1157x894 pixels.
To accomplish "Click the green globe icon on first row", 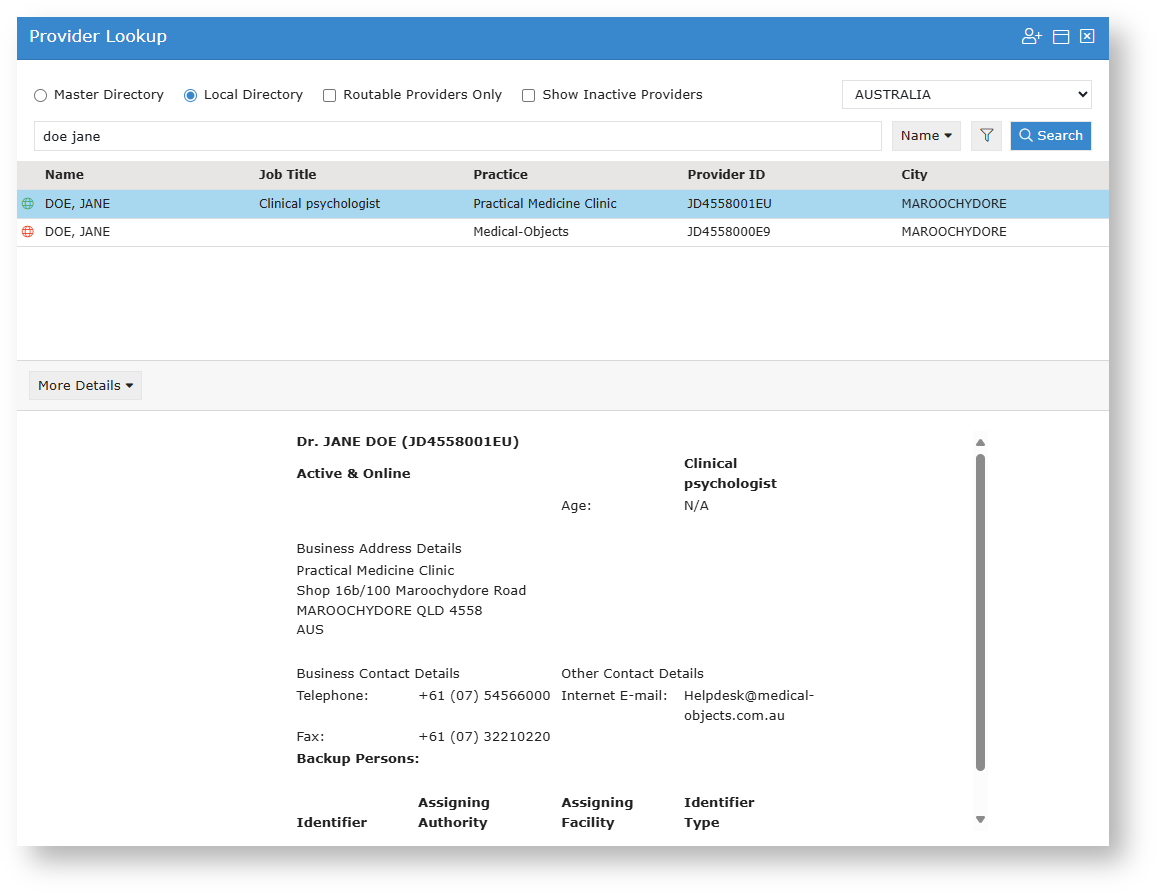I will 28,204.
